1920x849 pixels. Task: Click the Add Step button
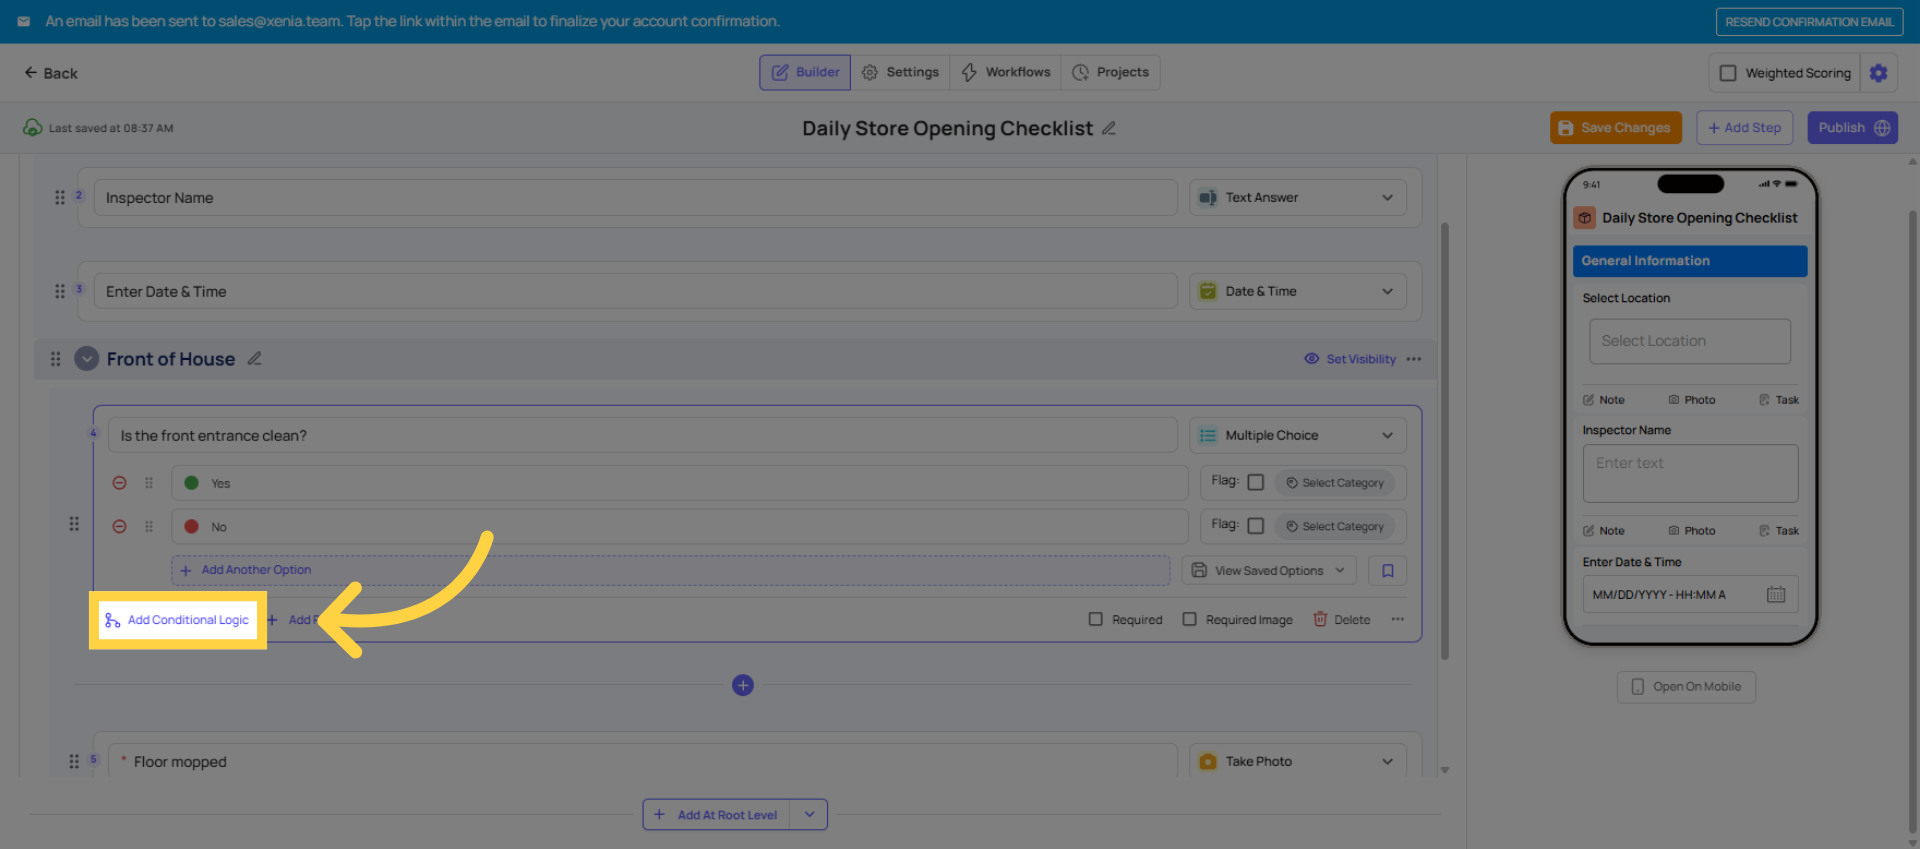(x=1745, y=128)
